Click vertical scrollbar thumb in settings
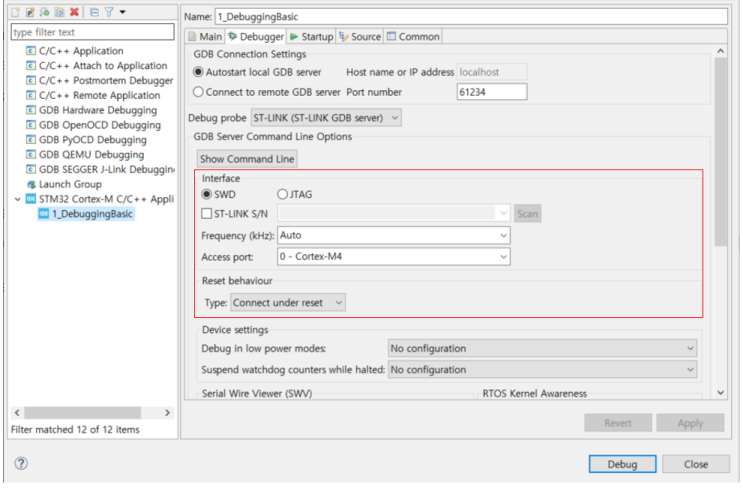Image resolution: width=743 pixels, height=488 pixels. pyautogui.click(x=721, y=152)
